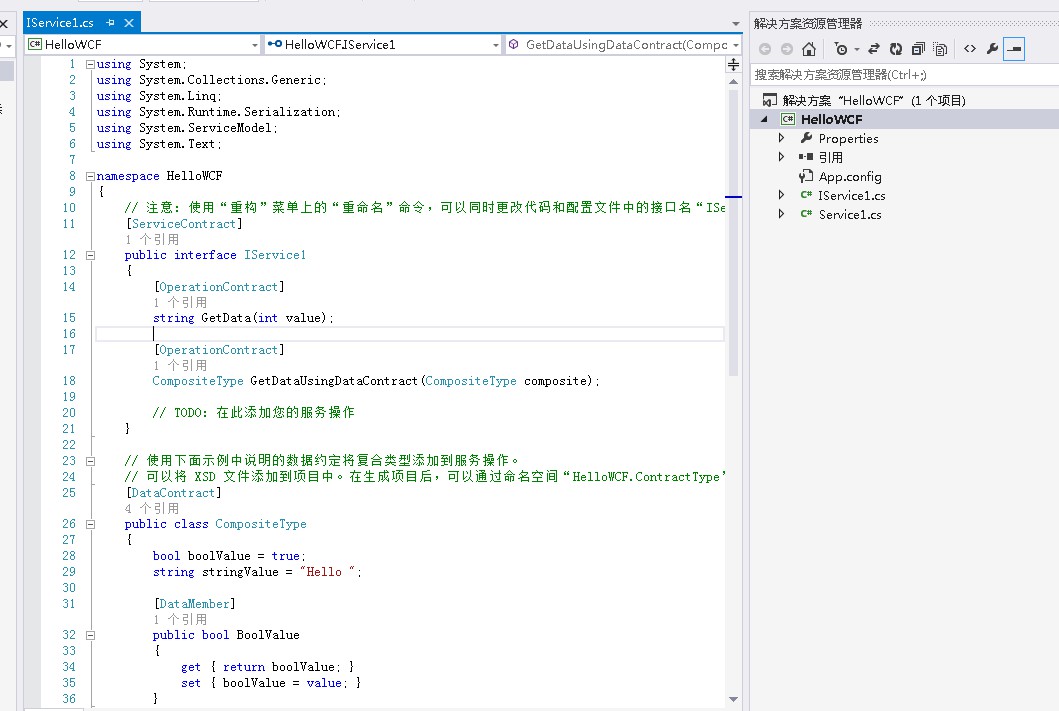Open Properties wrench icon in Solution Explorer toolbar

pyautogui.click(x=992, y=49)
